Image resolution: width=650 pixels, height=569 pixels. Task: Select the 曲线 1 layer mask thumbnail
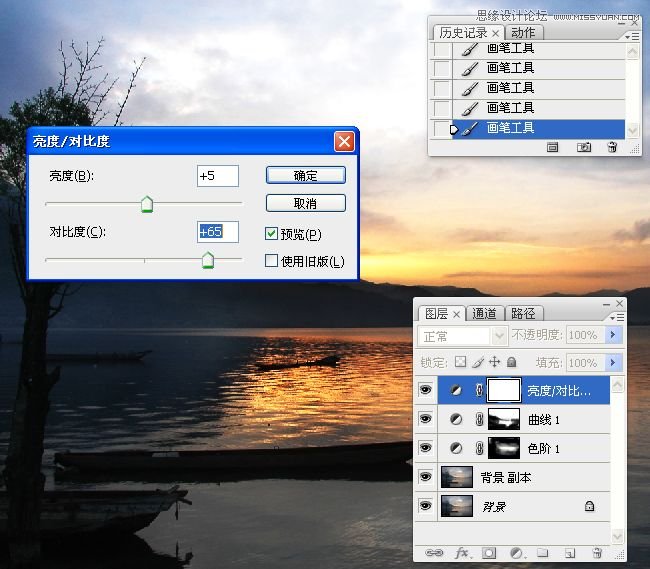[504, 419]
